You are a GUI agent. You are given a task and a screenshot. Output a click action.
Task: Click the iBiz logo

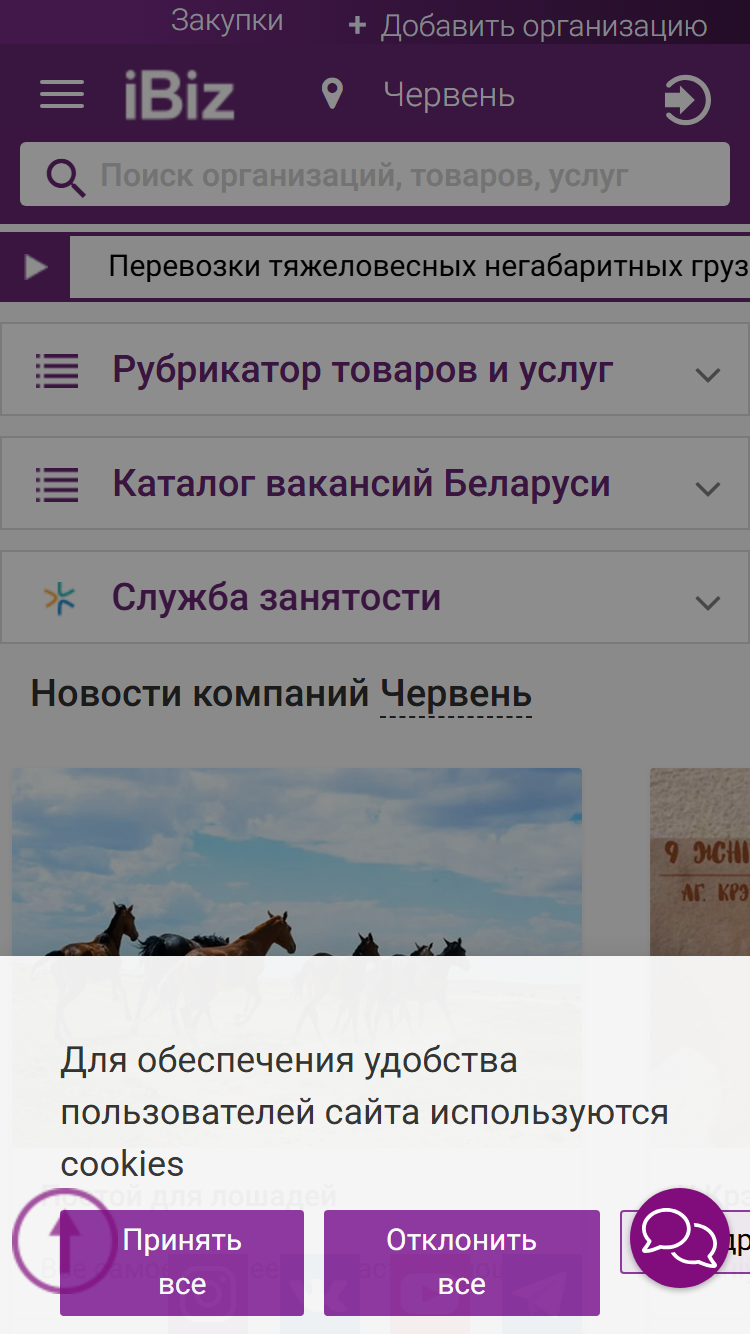179,96
